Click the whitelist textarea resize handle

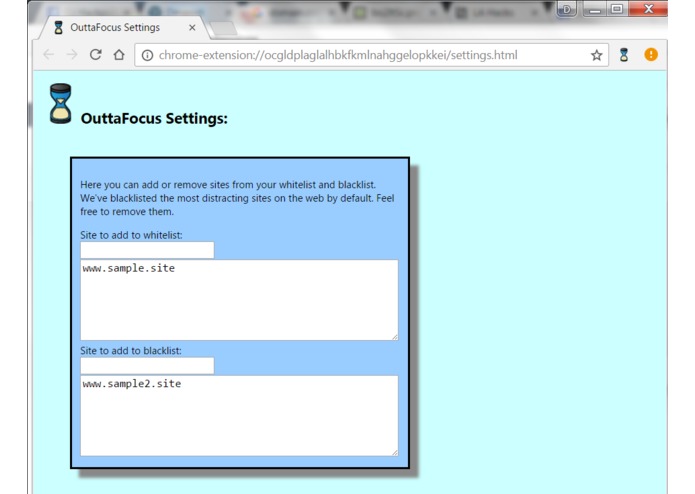pos(395,337)
